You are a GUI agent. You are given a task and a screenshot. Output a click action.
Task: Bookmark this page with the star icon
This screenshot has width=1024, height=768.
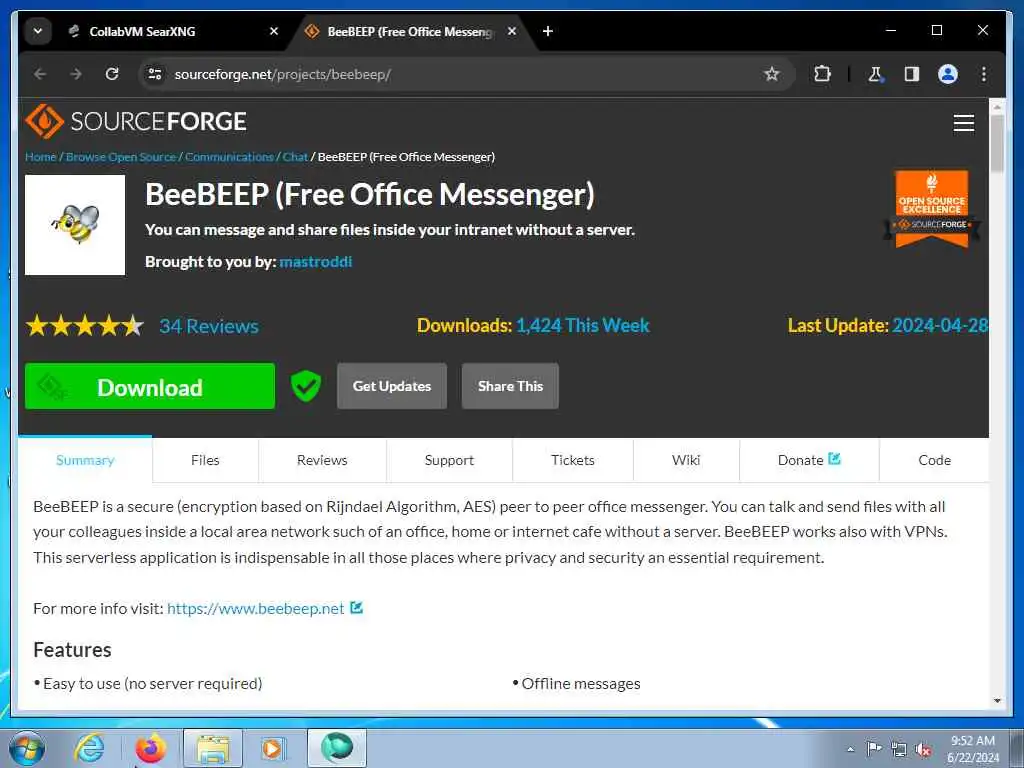coord(772,74)
